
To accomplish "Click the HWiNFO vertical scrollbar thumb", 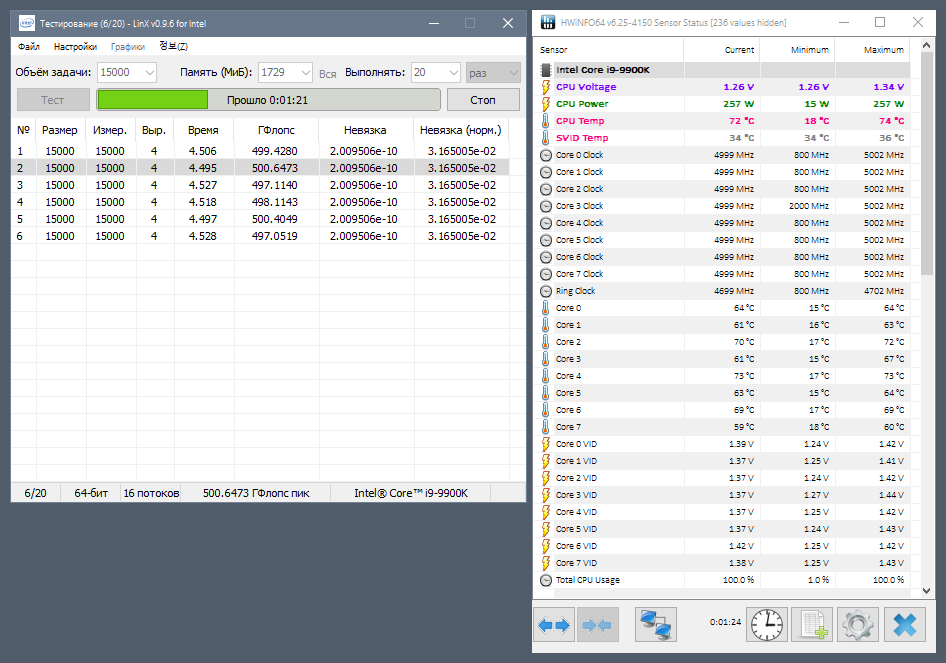I will click(927, 163).
